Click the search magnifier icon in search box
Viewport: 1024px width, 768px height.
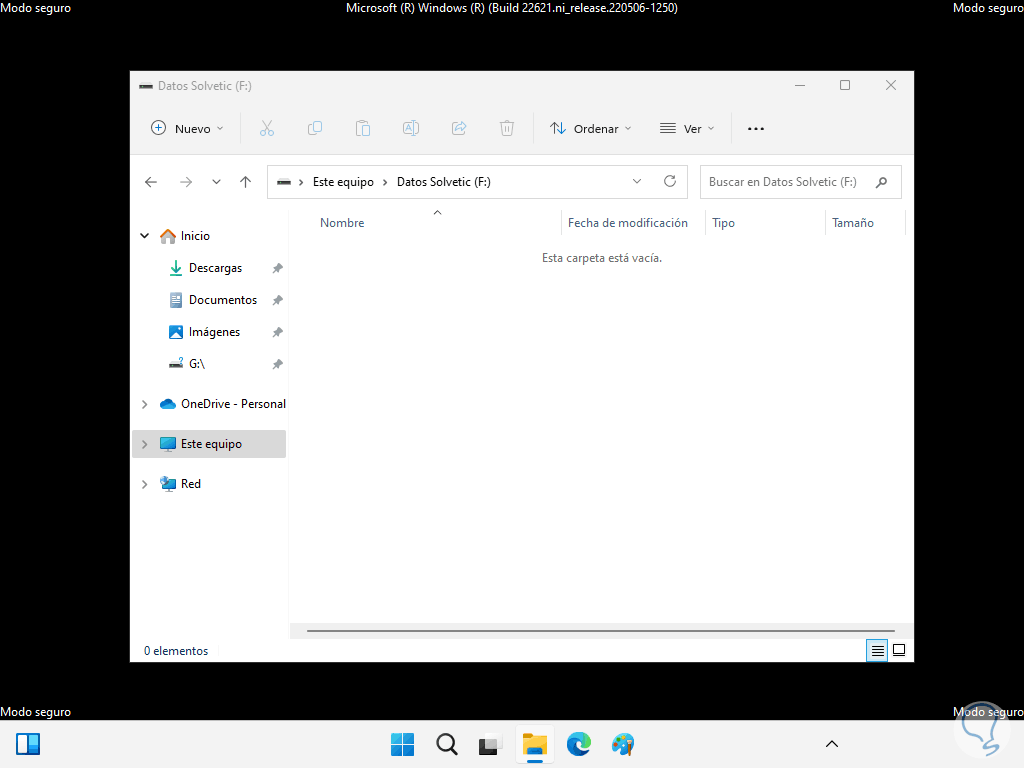pos(882,182)
